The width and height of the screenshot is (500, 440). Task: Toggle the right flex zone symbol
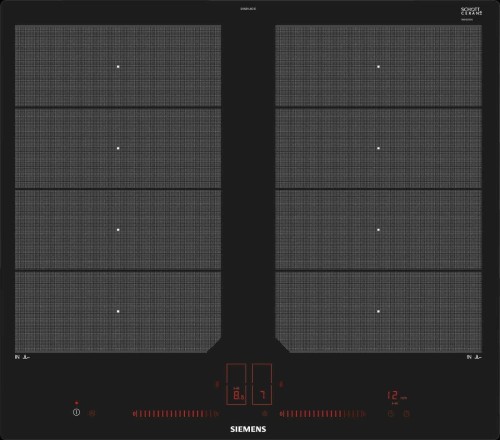coord(282,384)
